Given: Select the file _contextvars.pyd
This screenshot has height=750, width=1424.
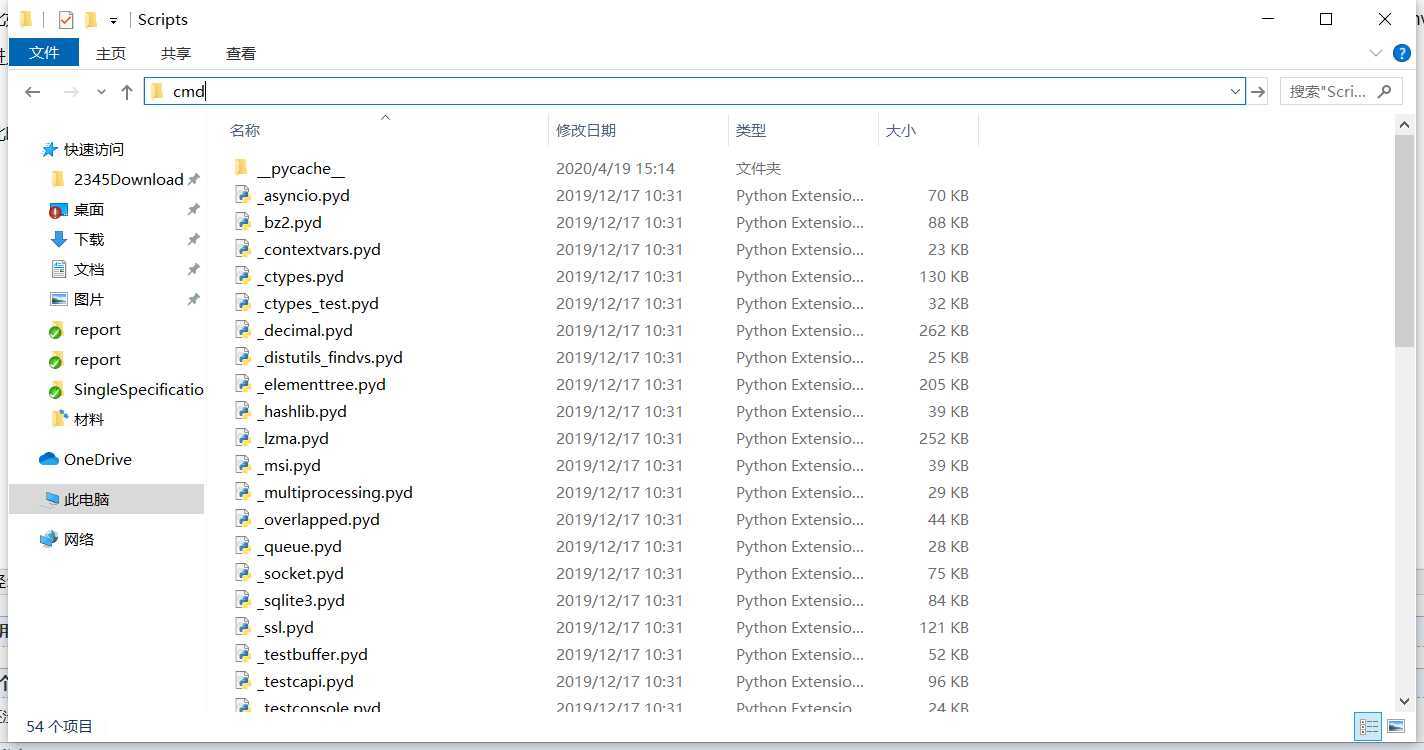Looking at the screenshot, I should click(318, 249).
